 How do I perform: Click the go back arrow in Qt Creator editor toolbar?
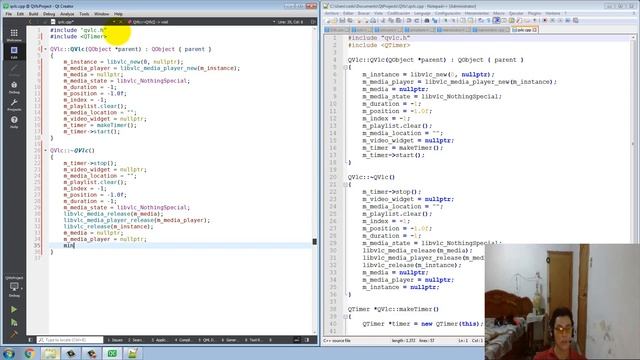[x=30, y=22]
